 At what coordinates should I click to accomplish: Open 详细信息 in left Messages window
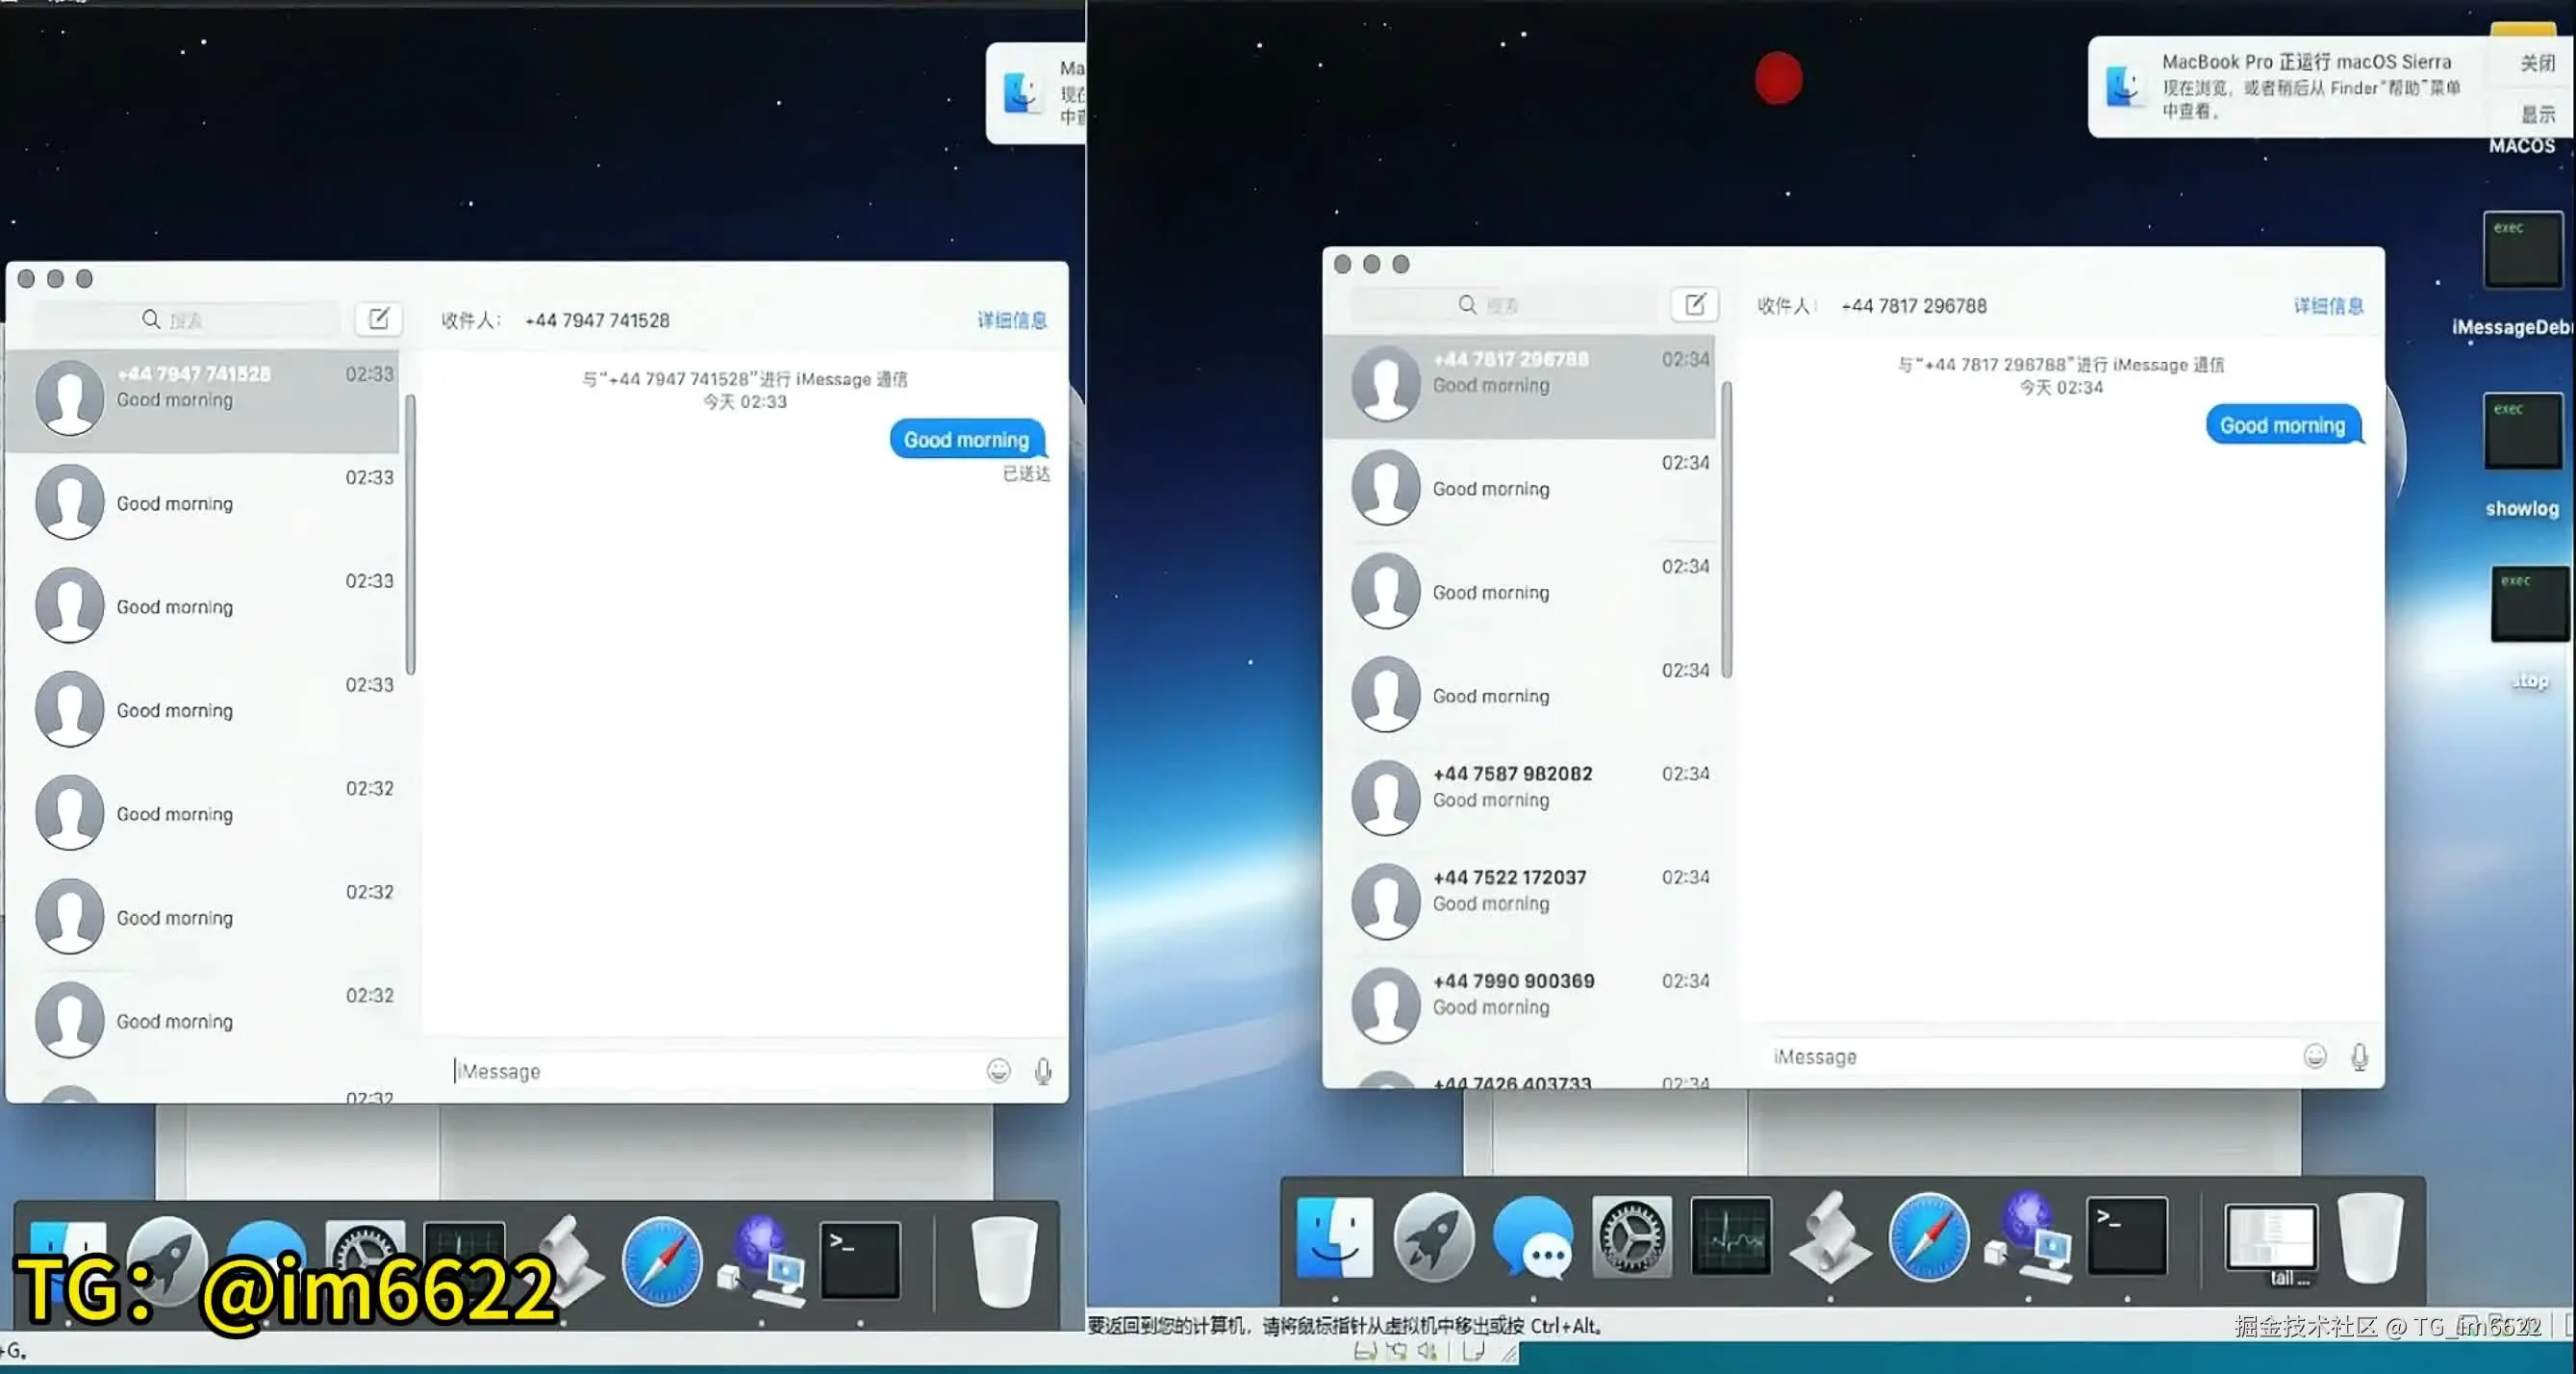[x=1012, y=320]
